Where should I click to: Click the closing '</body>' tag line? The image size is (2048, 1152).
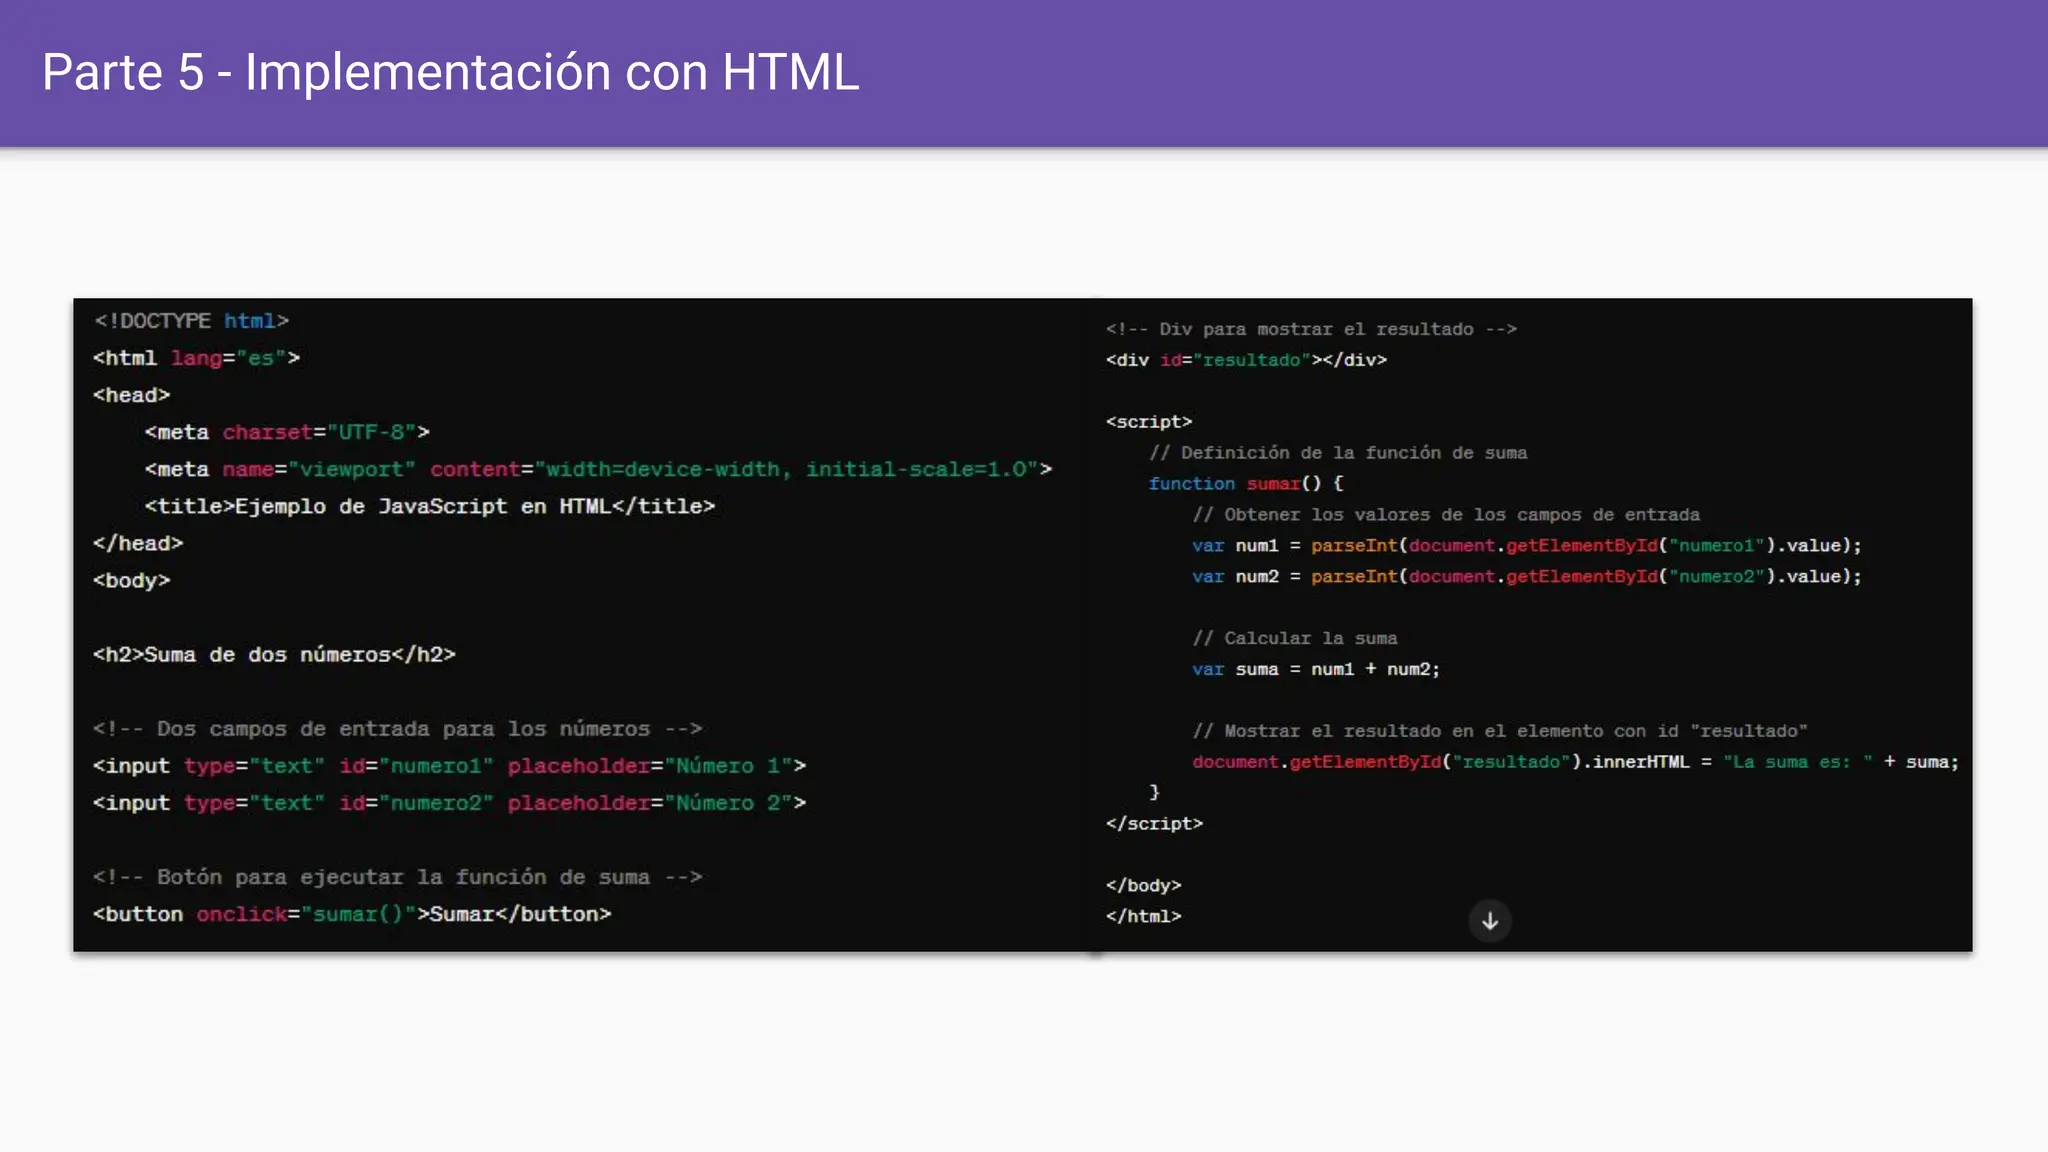coord(1143,885)
